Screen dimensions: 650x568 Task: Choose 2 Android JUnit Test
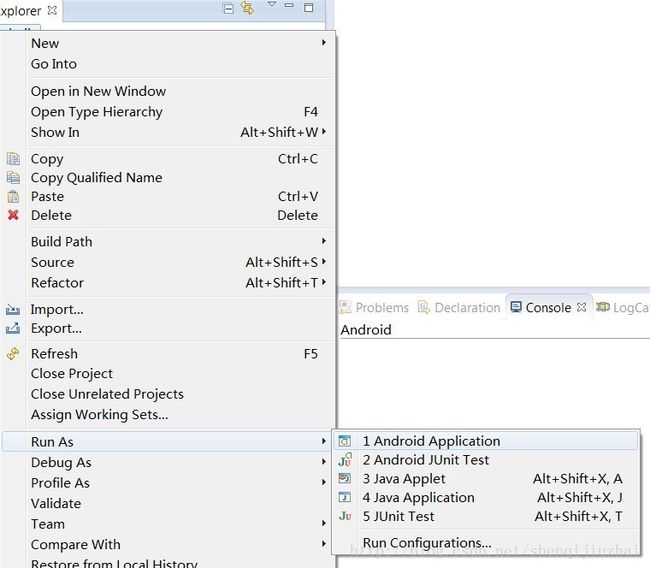pos(486,460)
